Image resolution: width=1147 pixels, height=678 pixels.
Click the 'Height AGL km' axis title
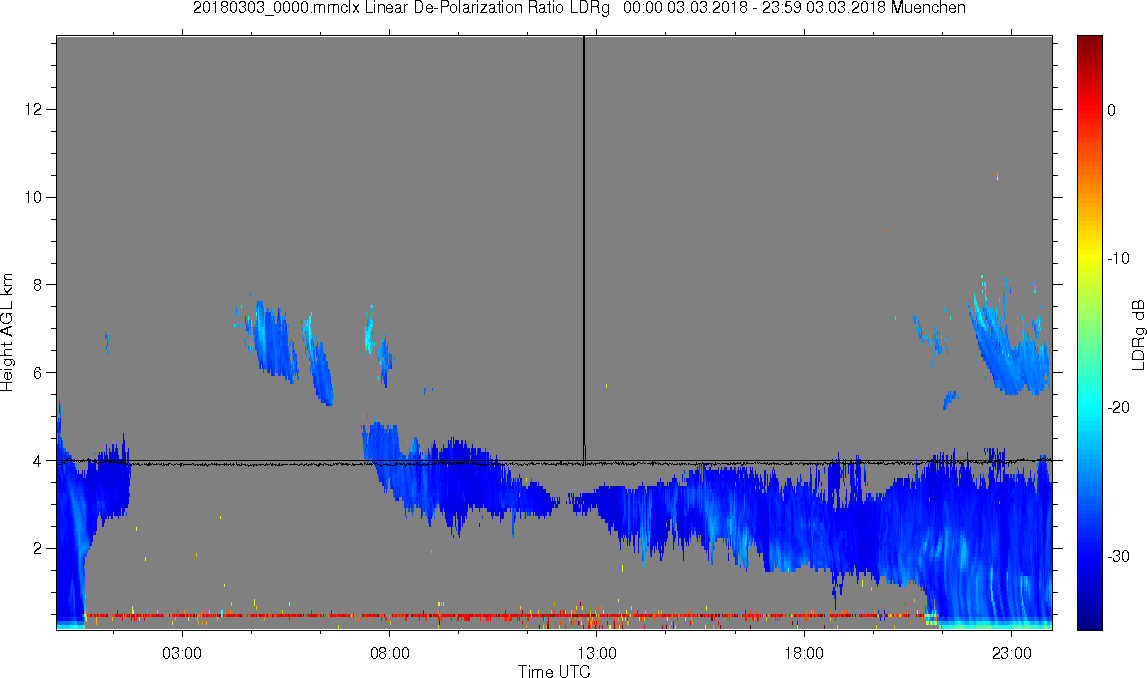pos(7,333)
